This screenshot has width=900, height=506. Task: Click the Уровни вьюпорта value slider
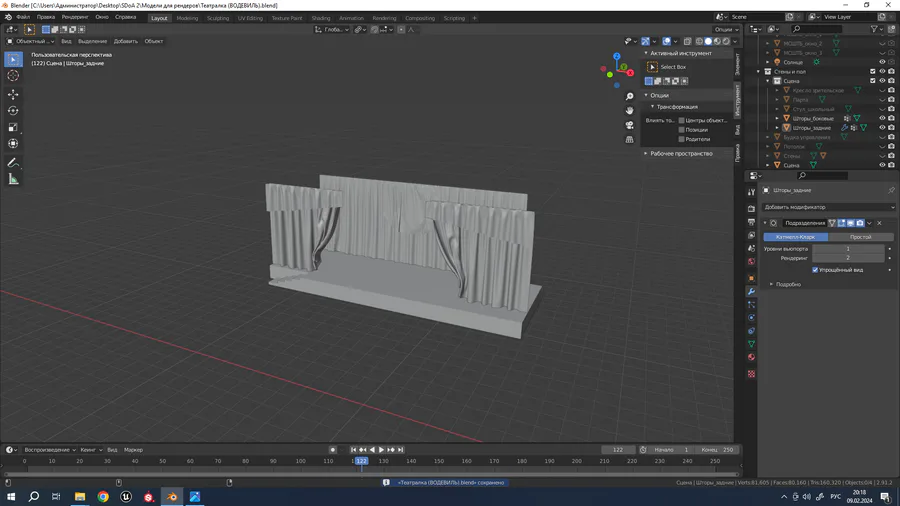pos(848,248)
